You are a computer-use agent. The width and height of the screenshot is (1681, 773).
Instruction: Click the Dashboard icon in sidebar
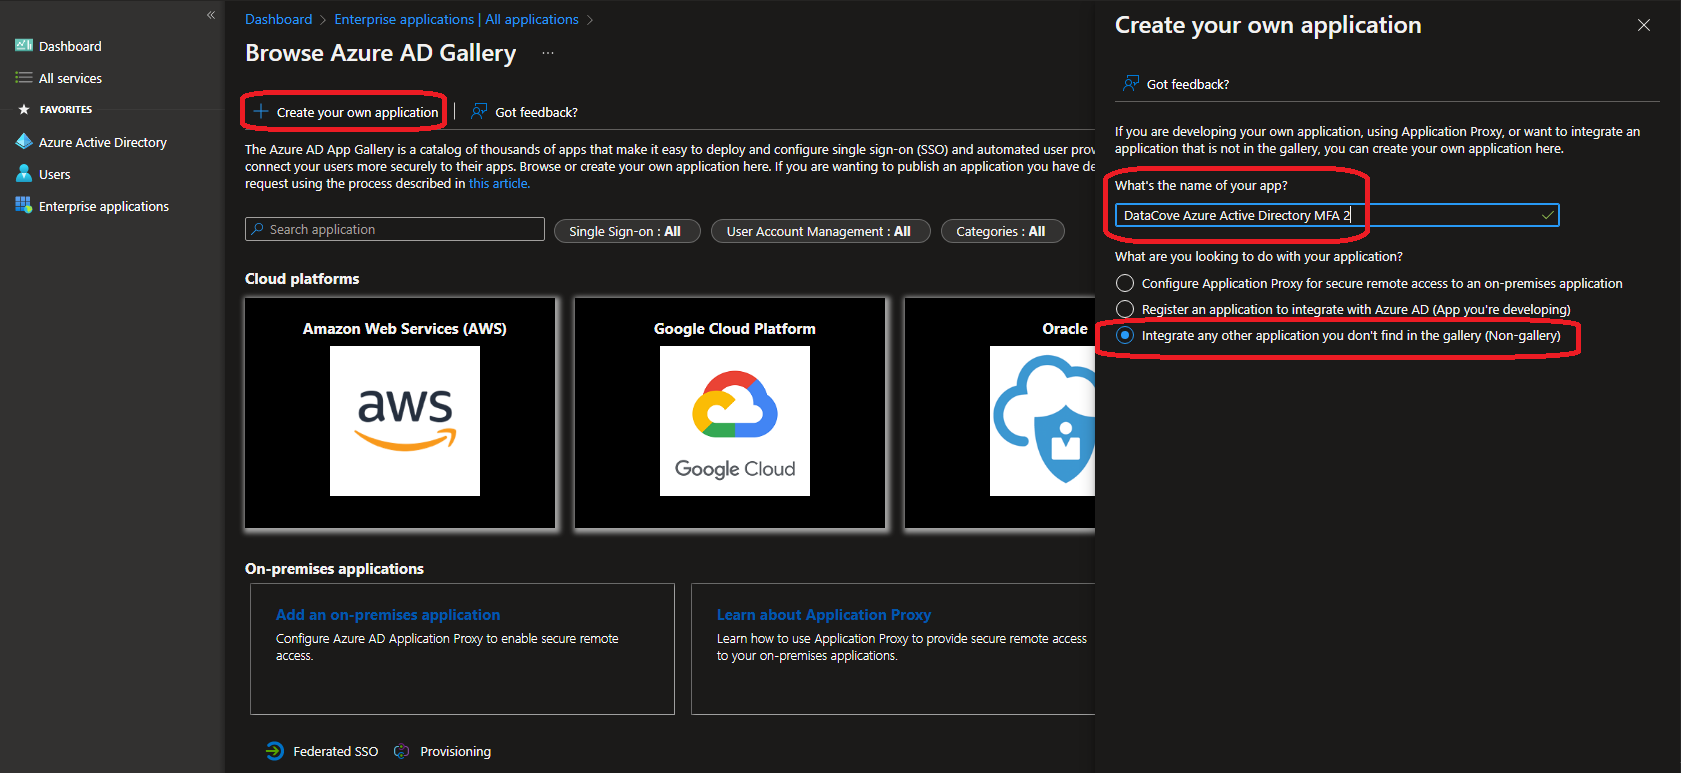point(24,46)
